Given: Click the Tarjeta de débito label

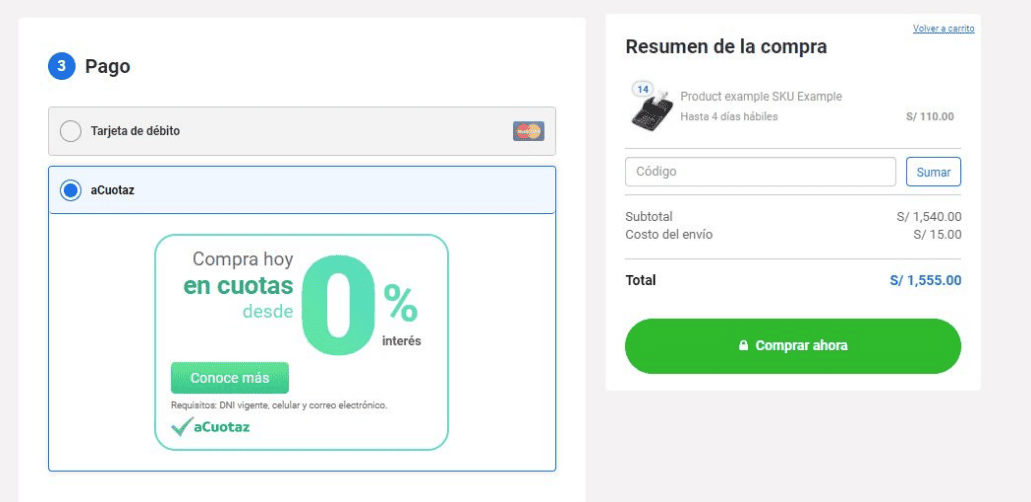Looking at the screenshot, I should tap(135, 131).
